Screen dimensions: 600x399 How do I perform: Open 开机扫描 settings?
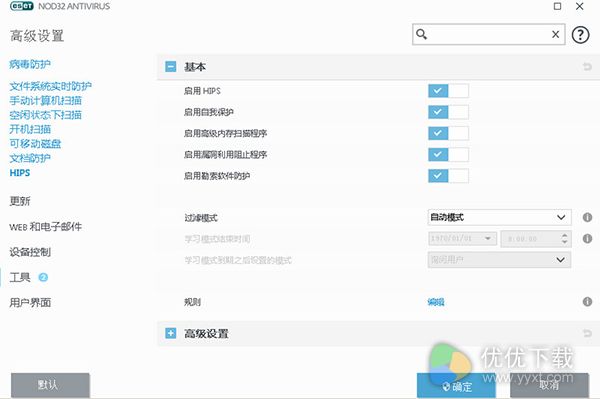coord(30,129)
